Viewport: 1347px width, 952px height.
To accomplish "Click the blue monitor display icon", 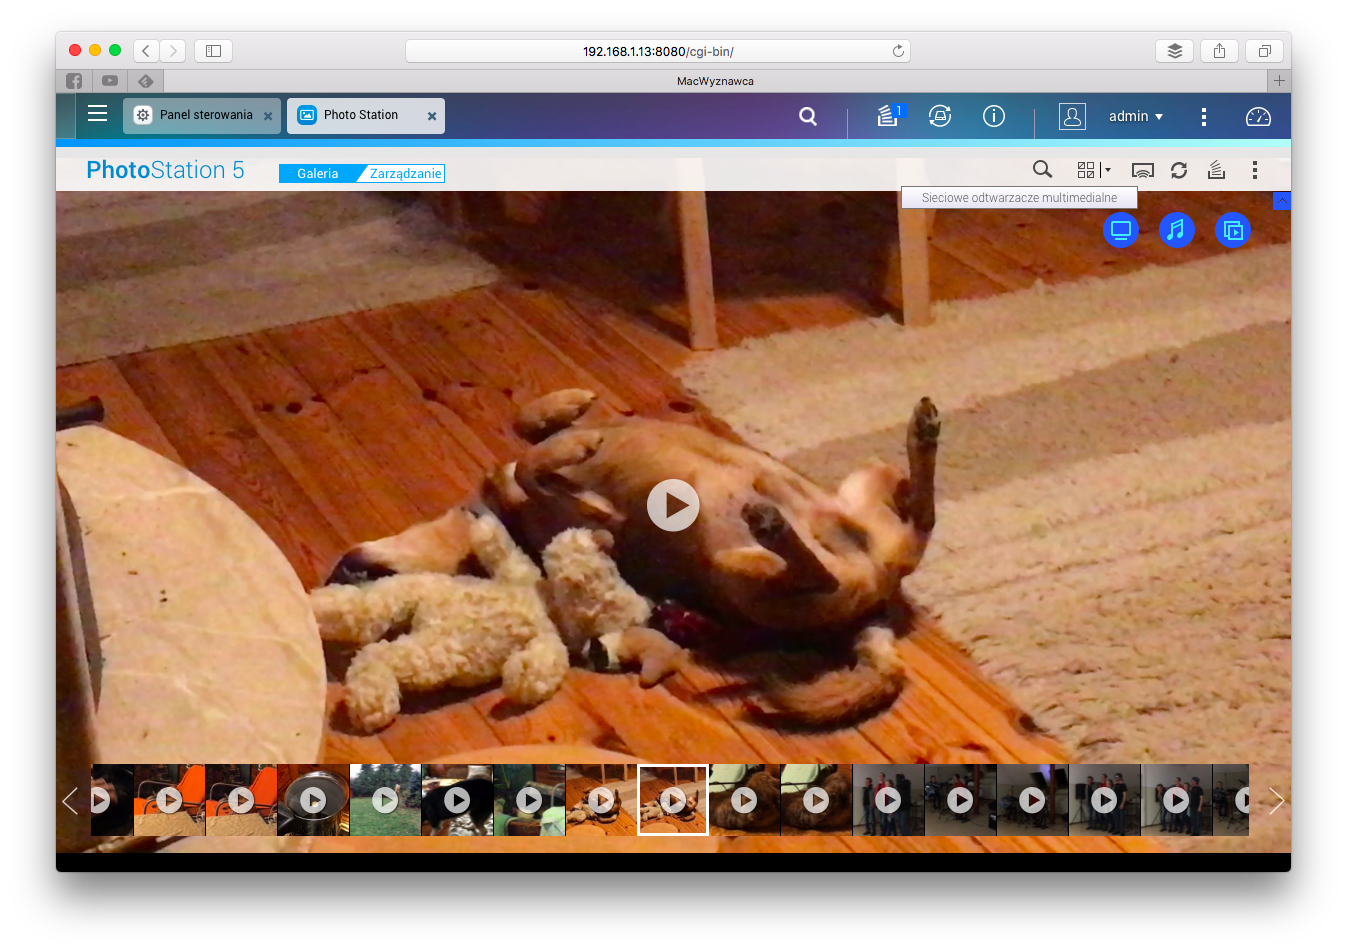I will tap(1121, 230).
